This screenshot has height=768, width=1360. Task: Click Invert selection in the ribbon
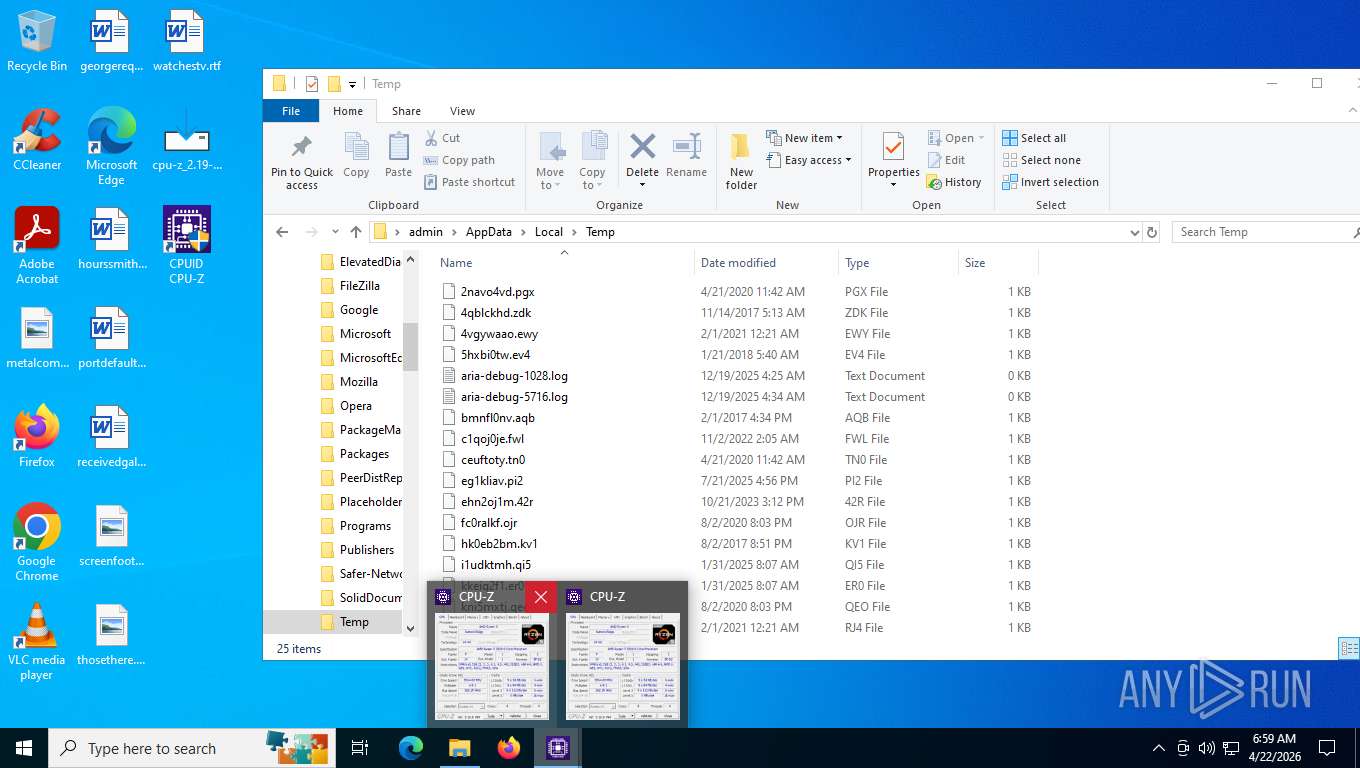[x=1050, y=182]
